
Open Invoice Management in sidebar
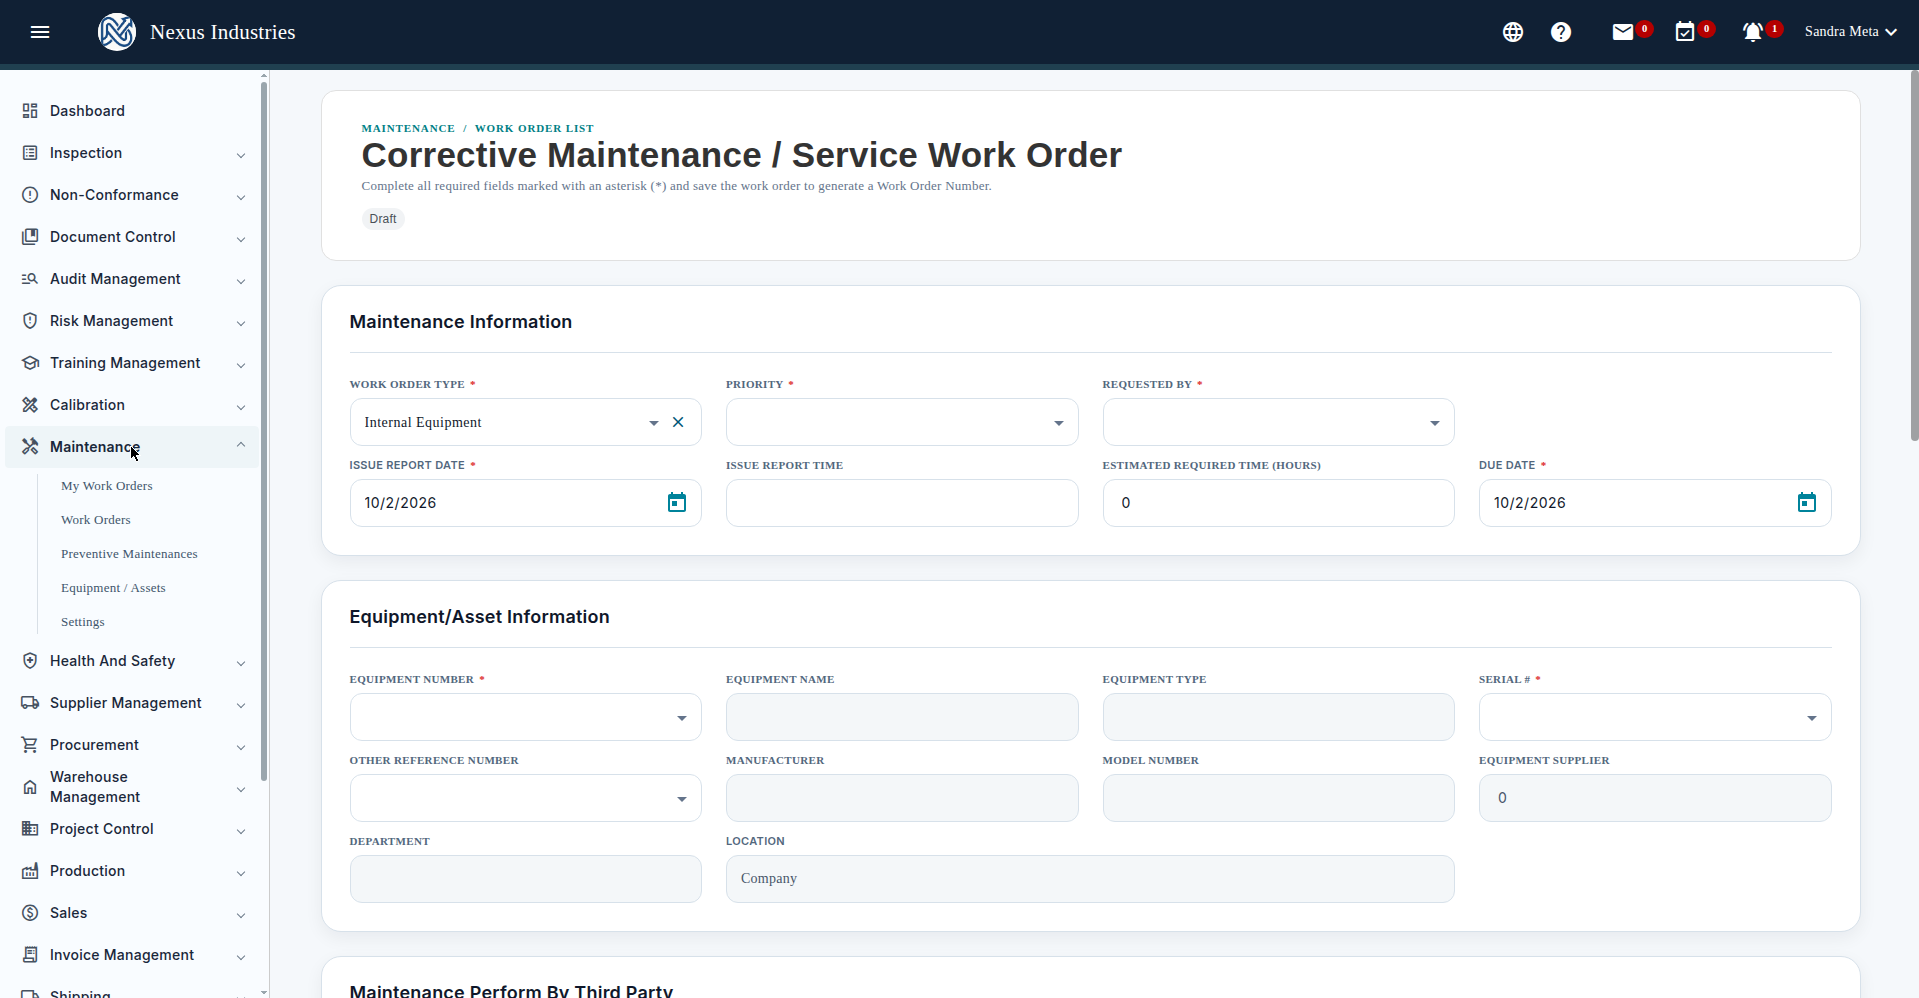point(132,955)
